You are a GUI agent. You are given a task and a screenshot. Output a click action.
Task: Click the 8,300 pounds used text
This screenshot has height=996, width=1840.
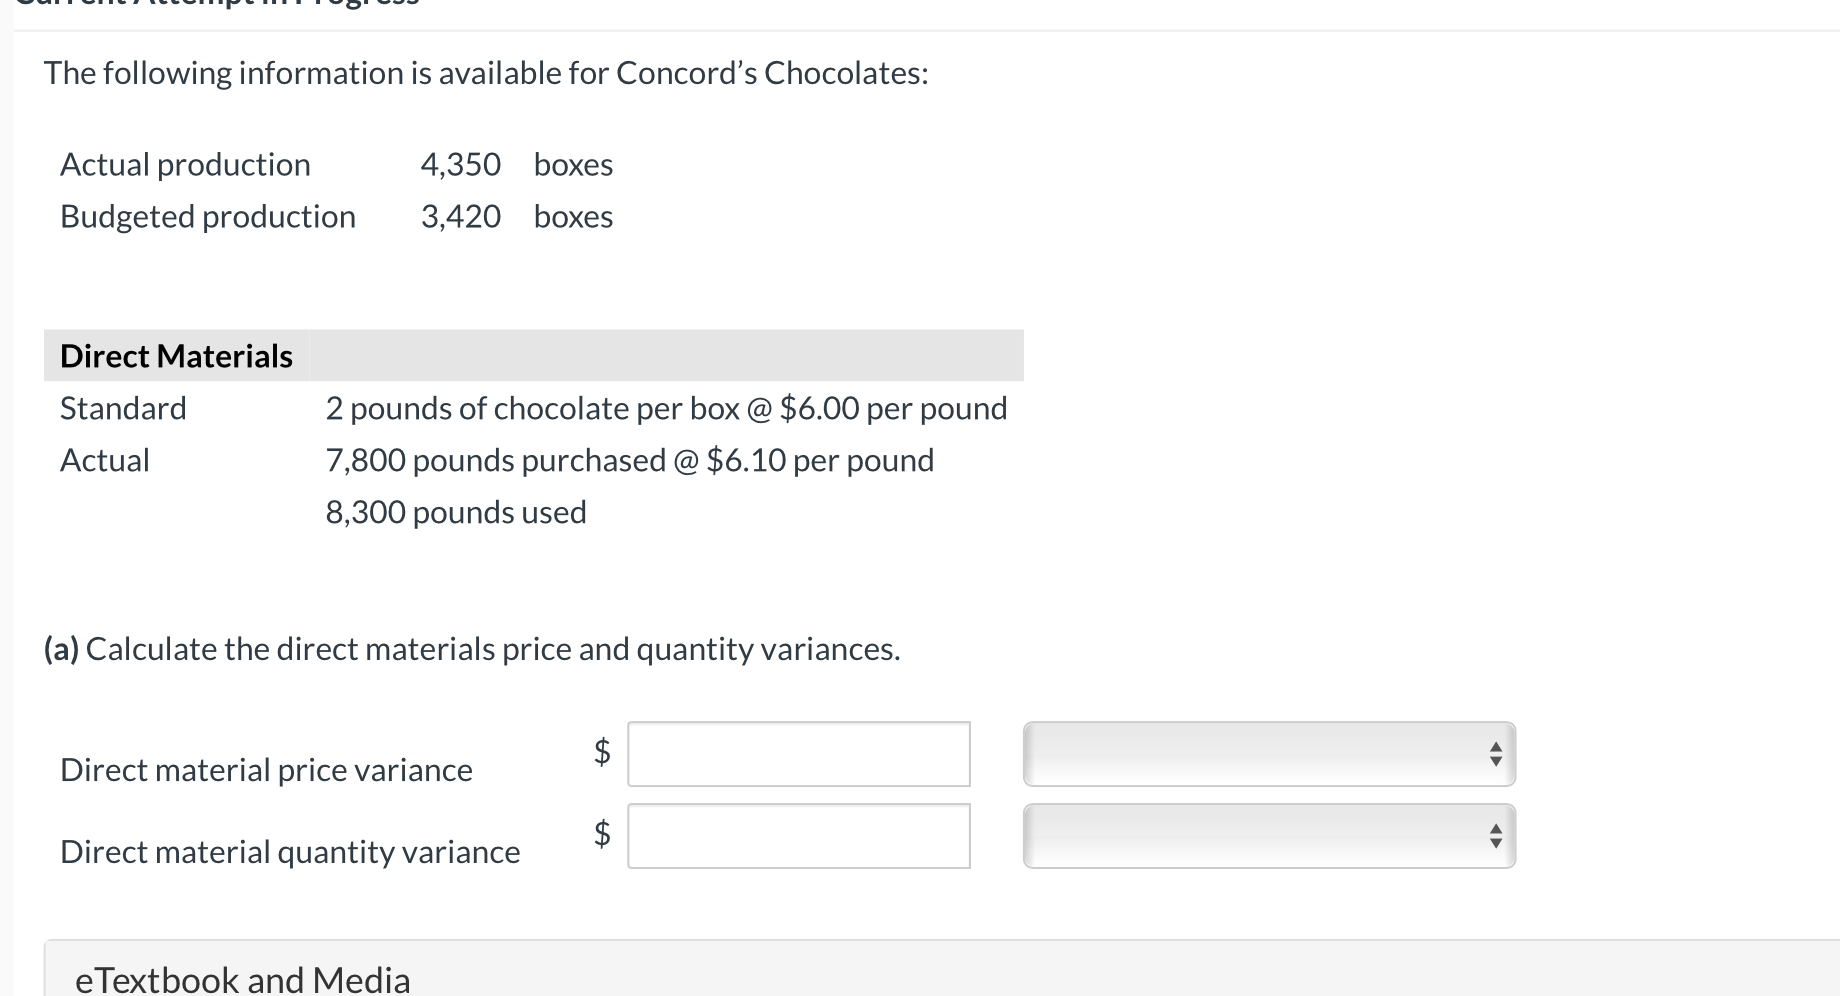(456, 512)
